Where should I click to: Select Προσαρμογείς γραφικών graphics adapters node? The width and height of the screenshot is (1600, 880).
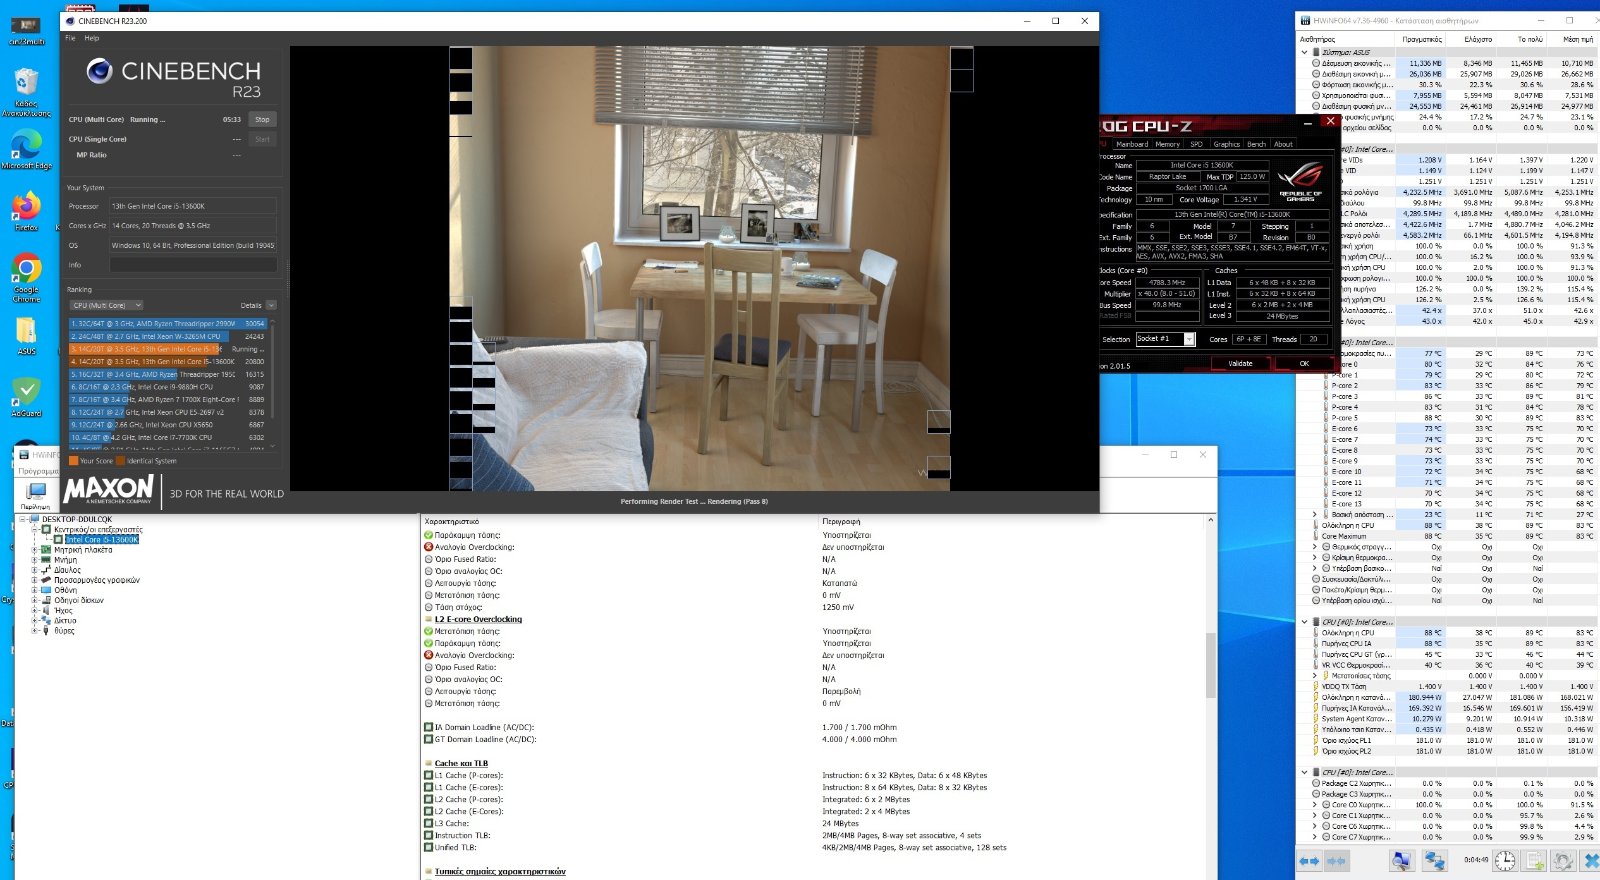[x=97, y=580]
